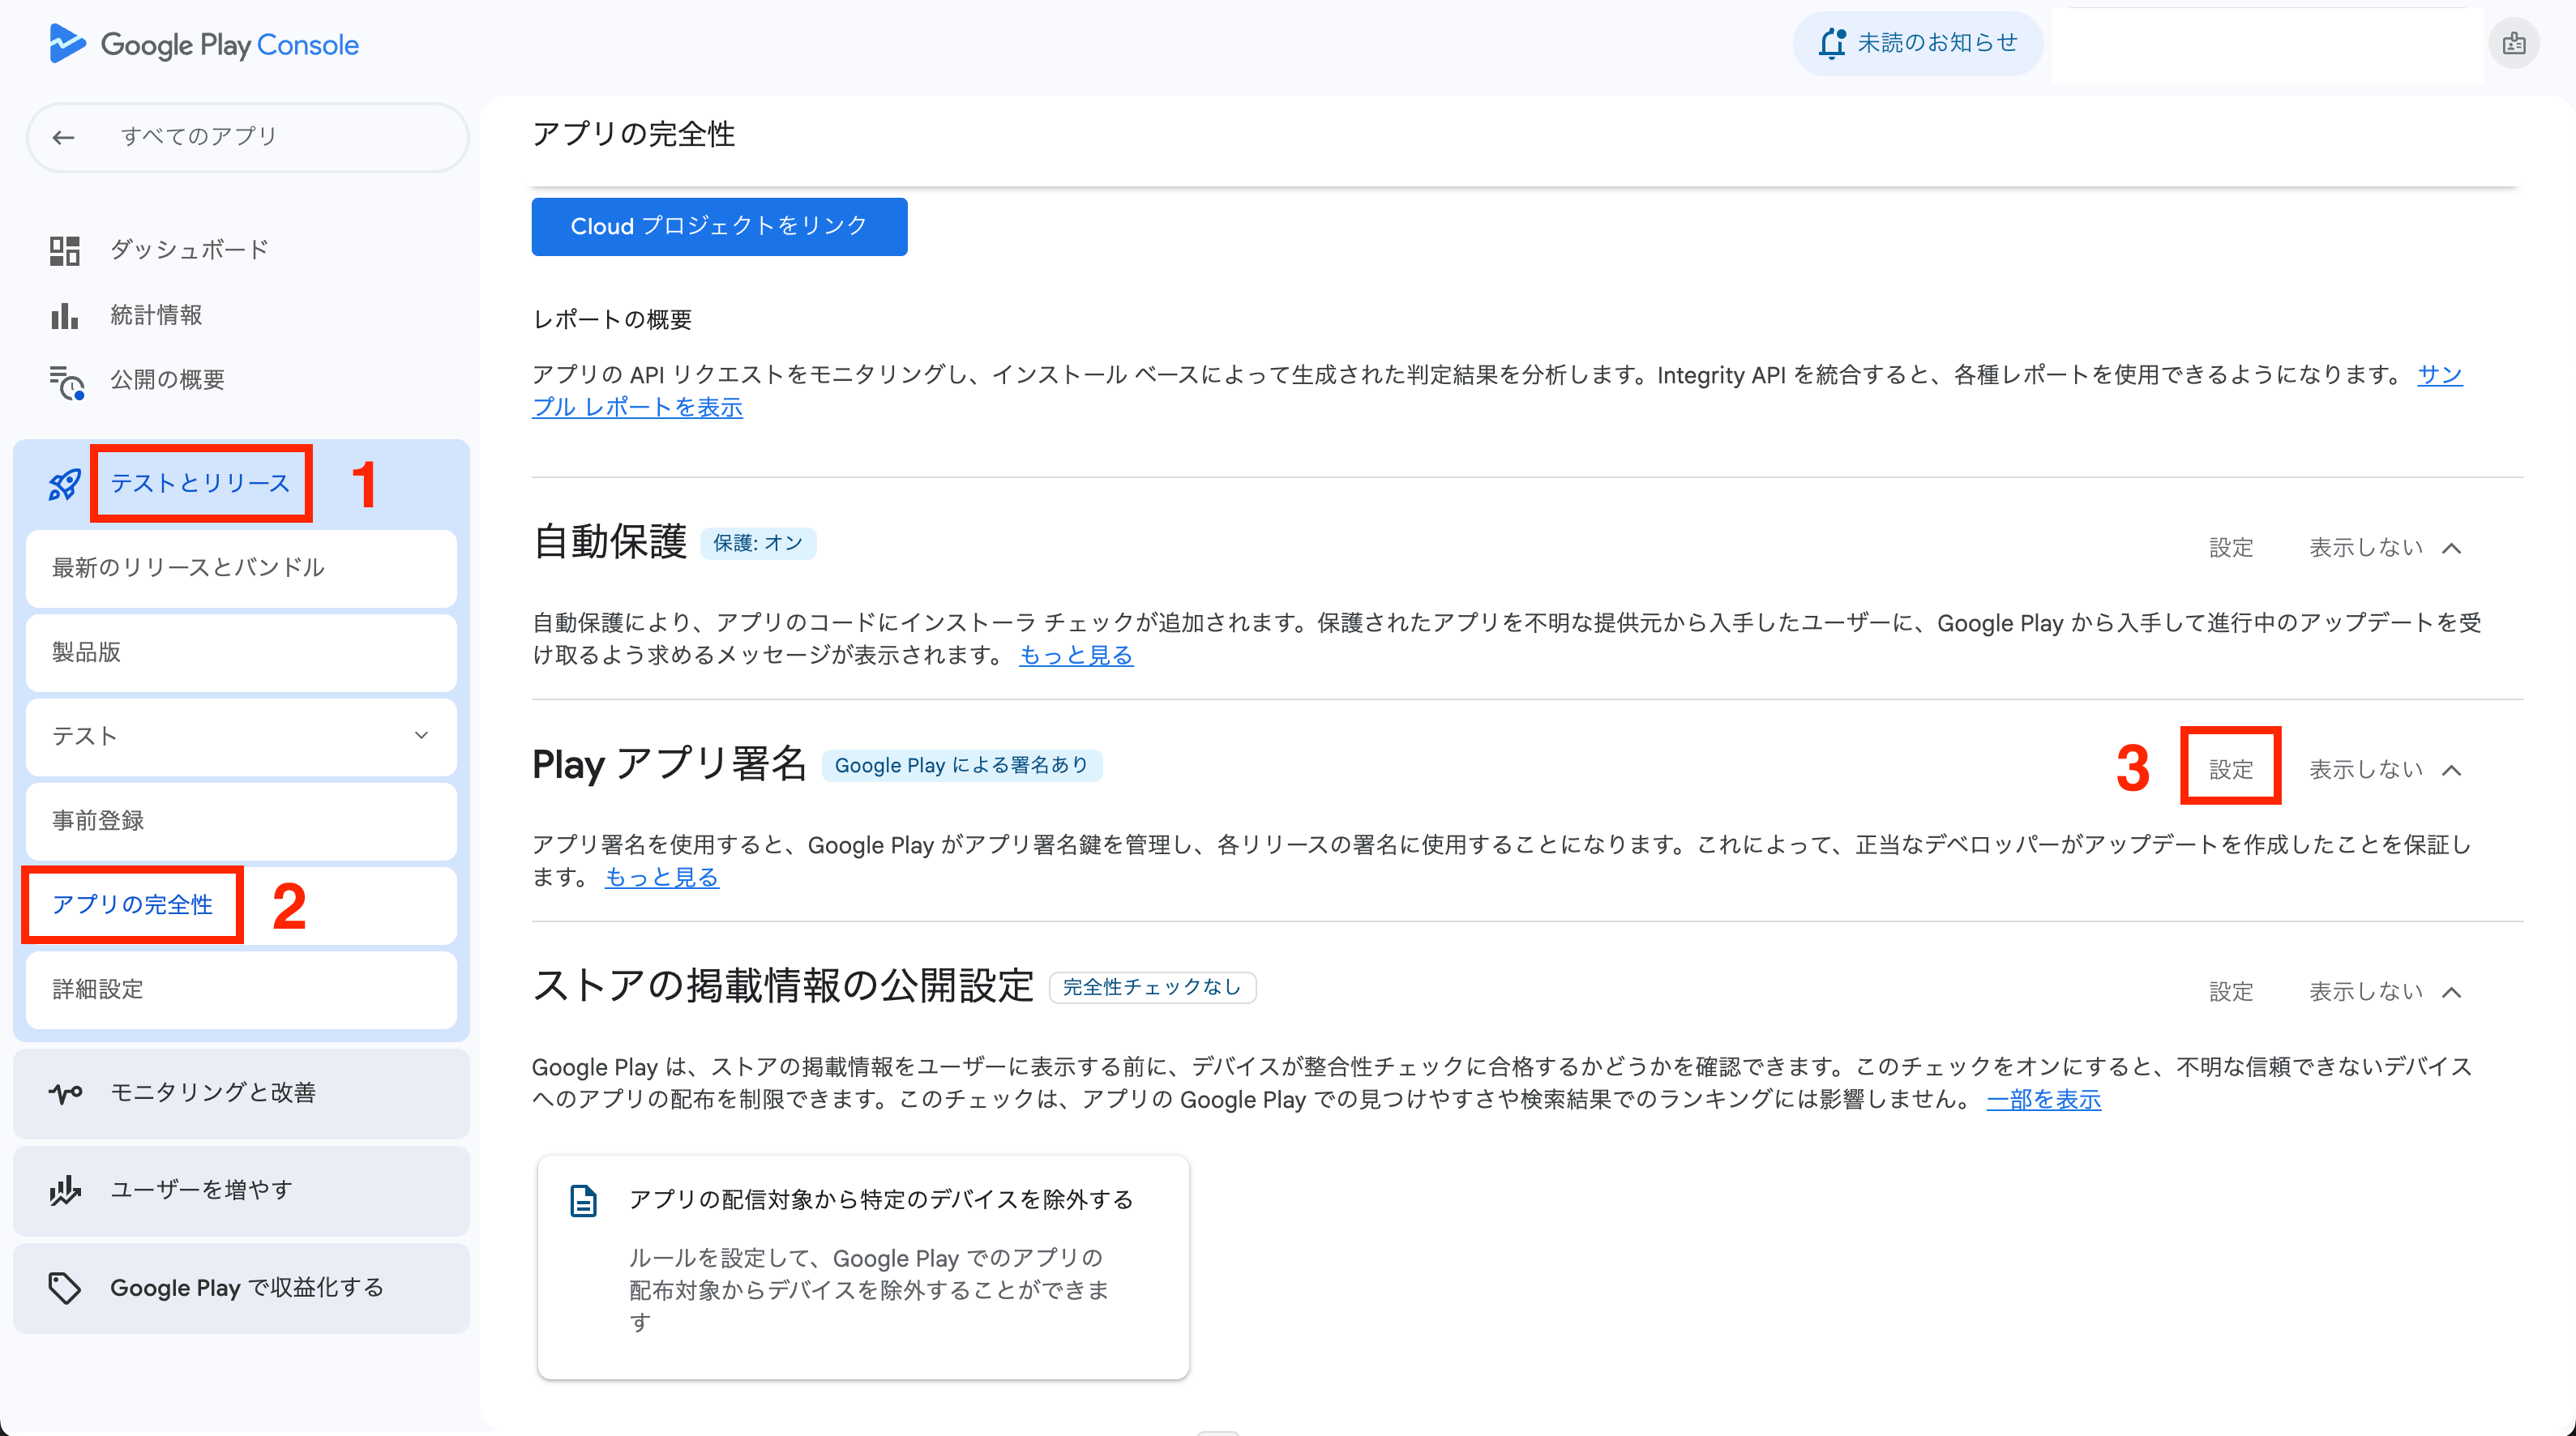Click もっと見る link under 自動保護
The width and height of the screenshot is (2576, 1436).
point(1076,656)
